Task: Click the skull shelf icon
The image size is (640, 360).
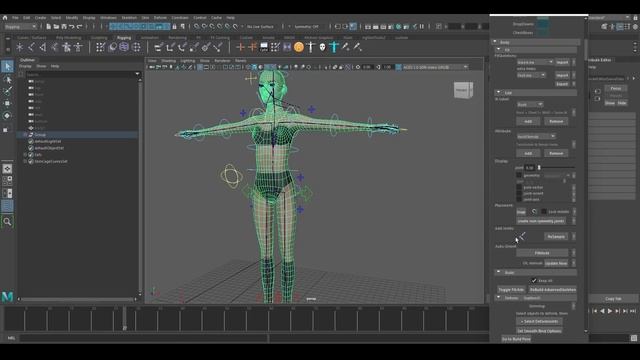Action: [x=322, y=47]
